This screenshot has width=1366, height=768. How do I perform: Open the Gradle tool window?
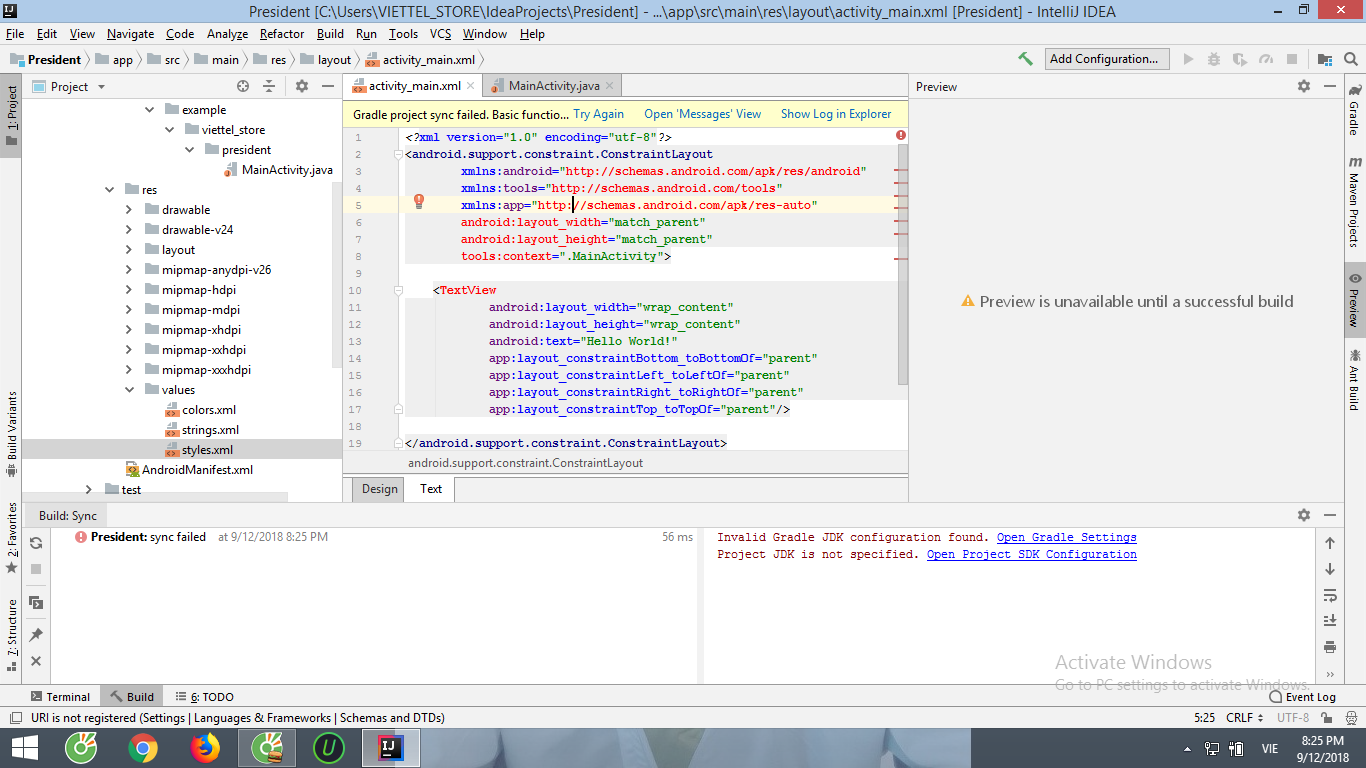(1355, 111)
